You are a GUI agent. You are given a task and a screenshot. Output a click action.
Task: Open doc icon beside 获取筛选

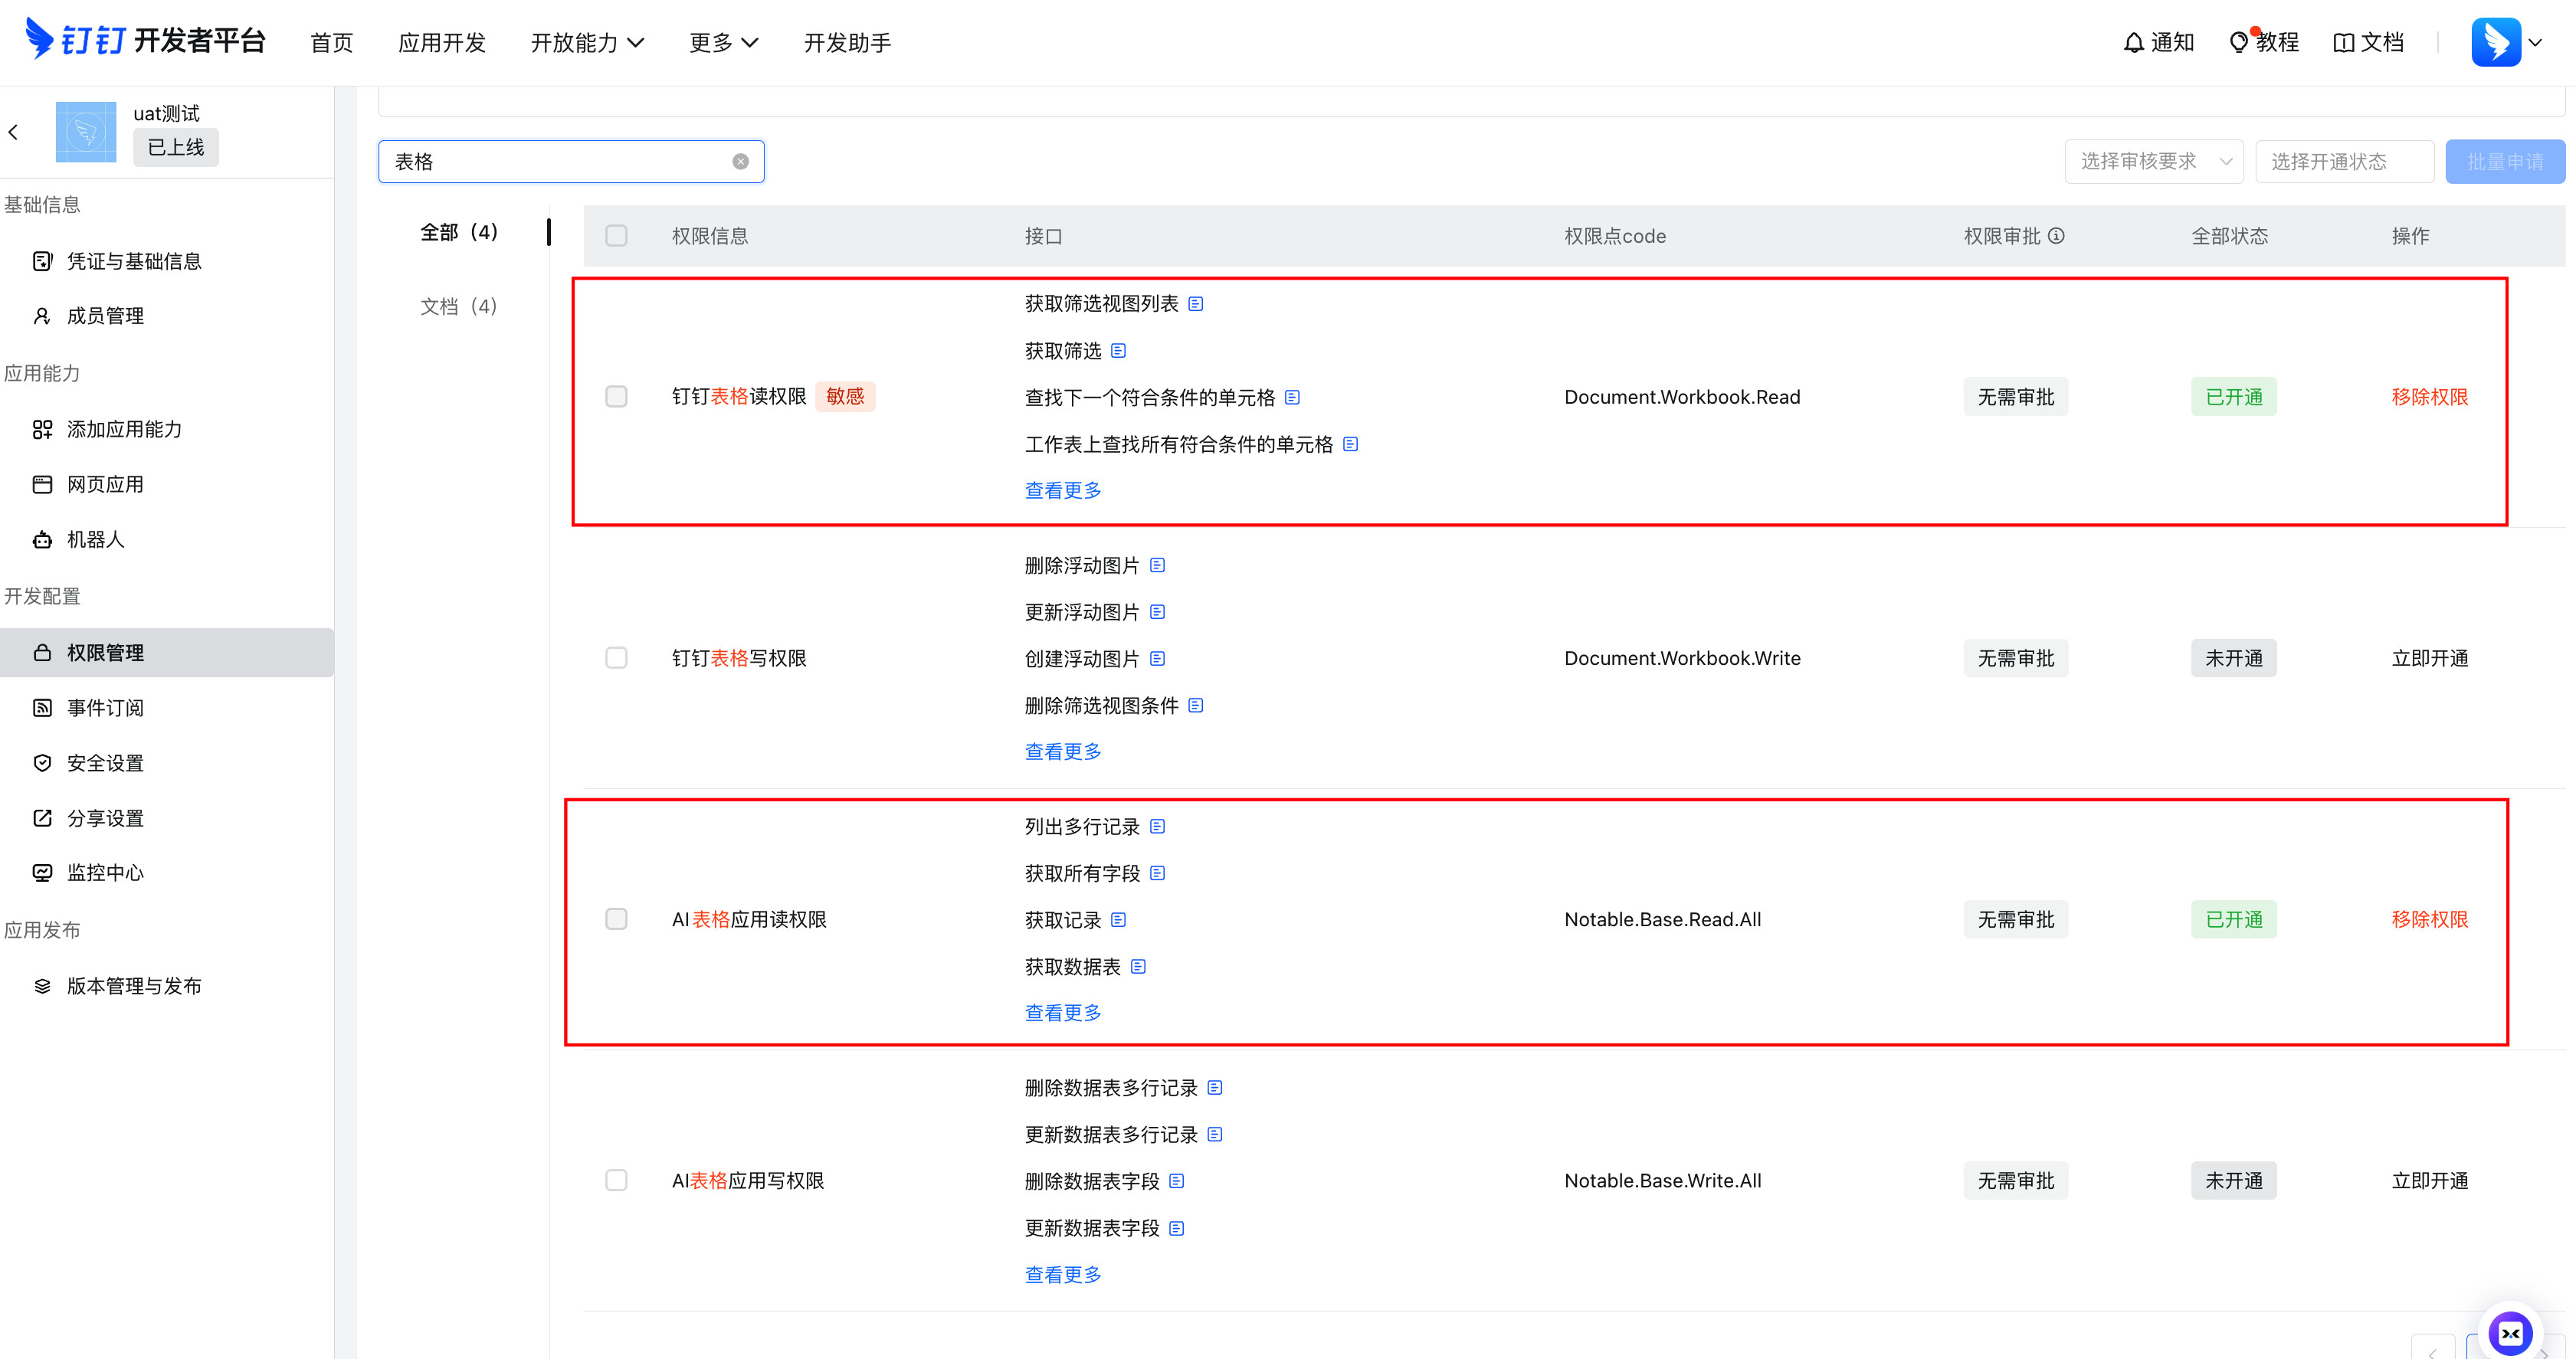pos(1119,351)
